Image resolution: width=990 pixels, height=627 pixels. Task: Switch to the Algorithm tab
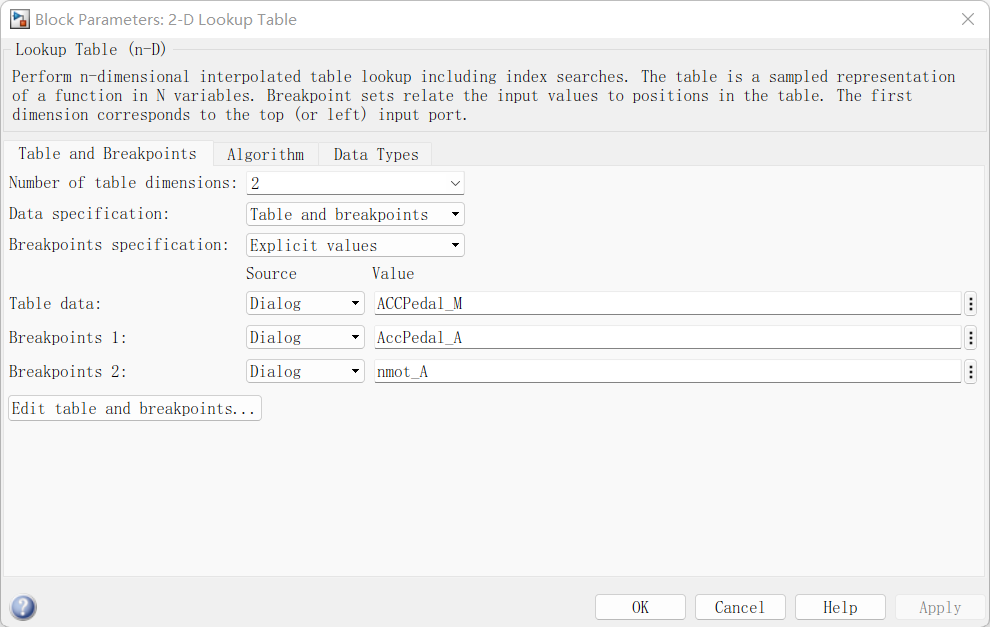[x=265, y=154]
